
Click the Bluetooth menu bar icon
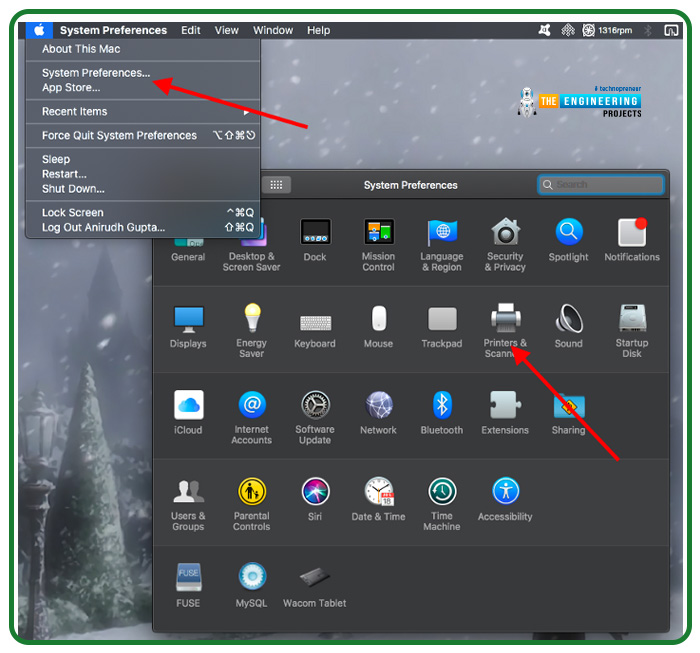(648, 30)
